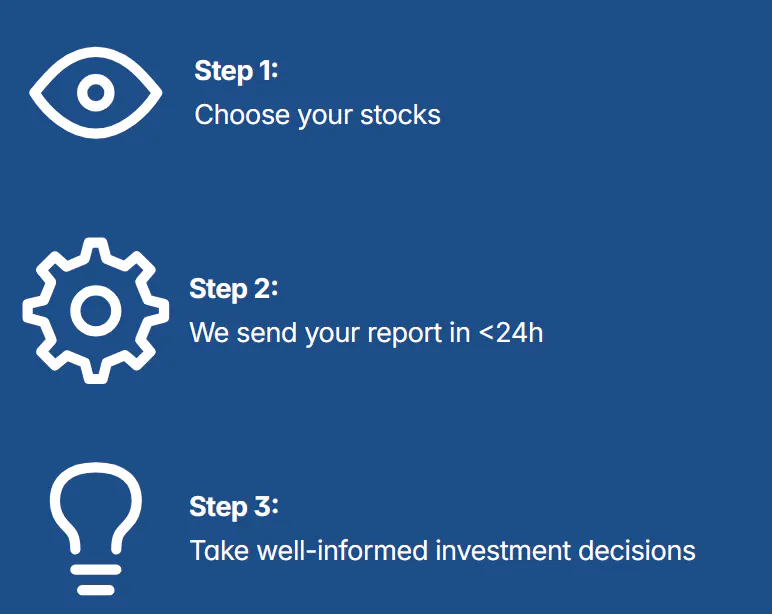Click the word 'investment' in Step 3
Viewport: 772px width, 614px height.
click(503, 550)
